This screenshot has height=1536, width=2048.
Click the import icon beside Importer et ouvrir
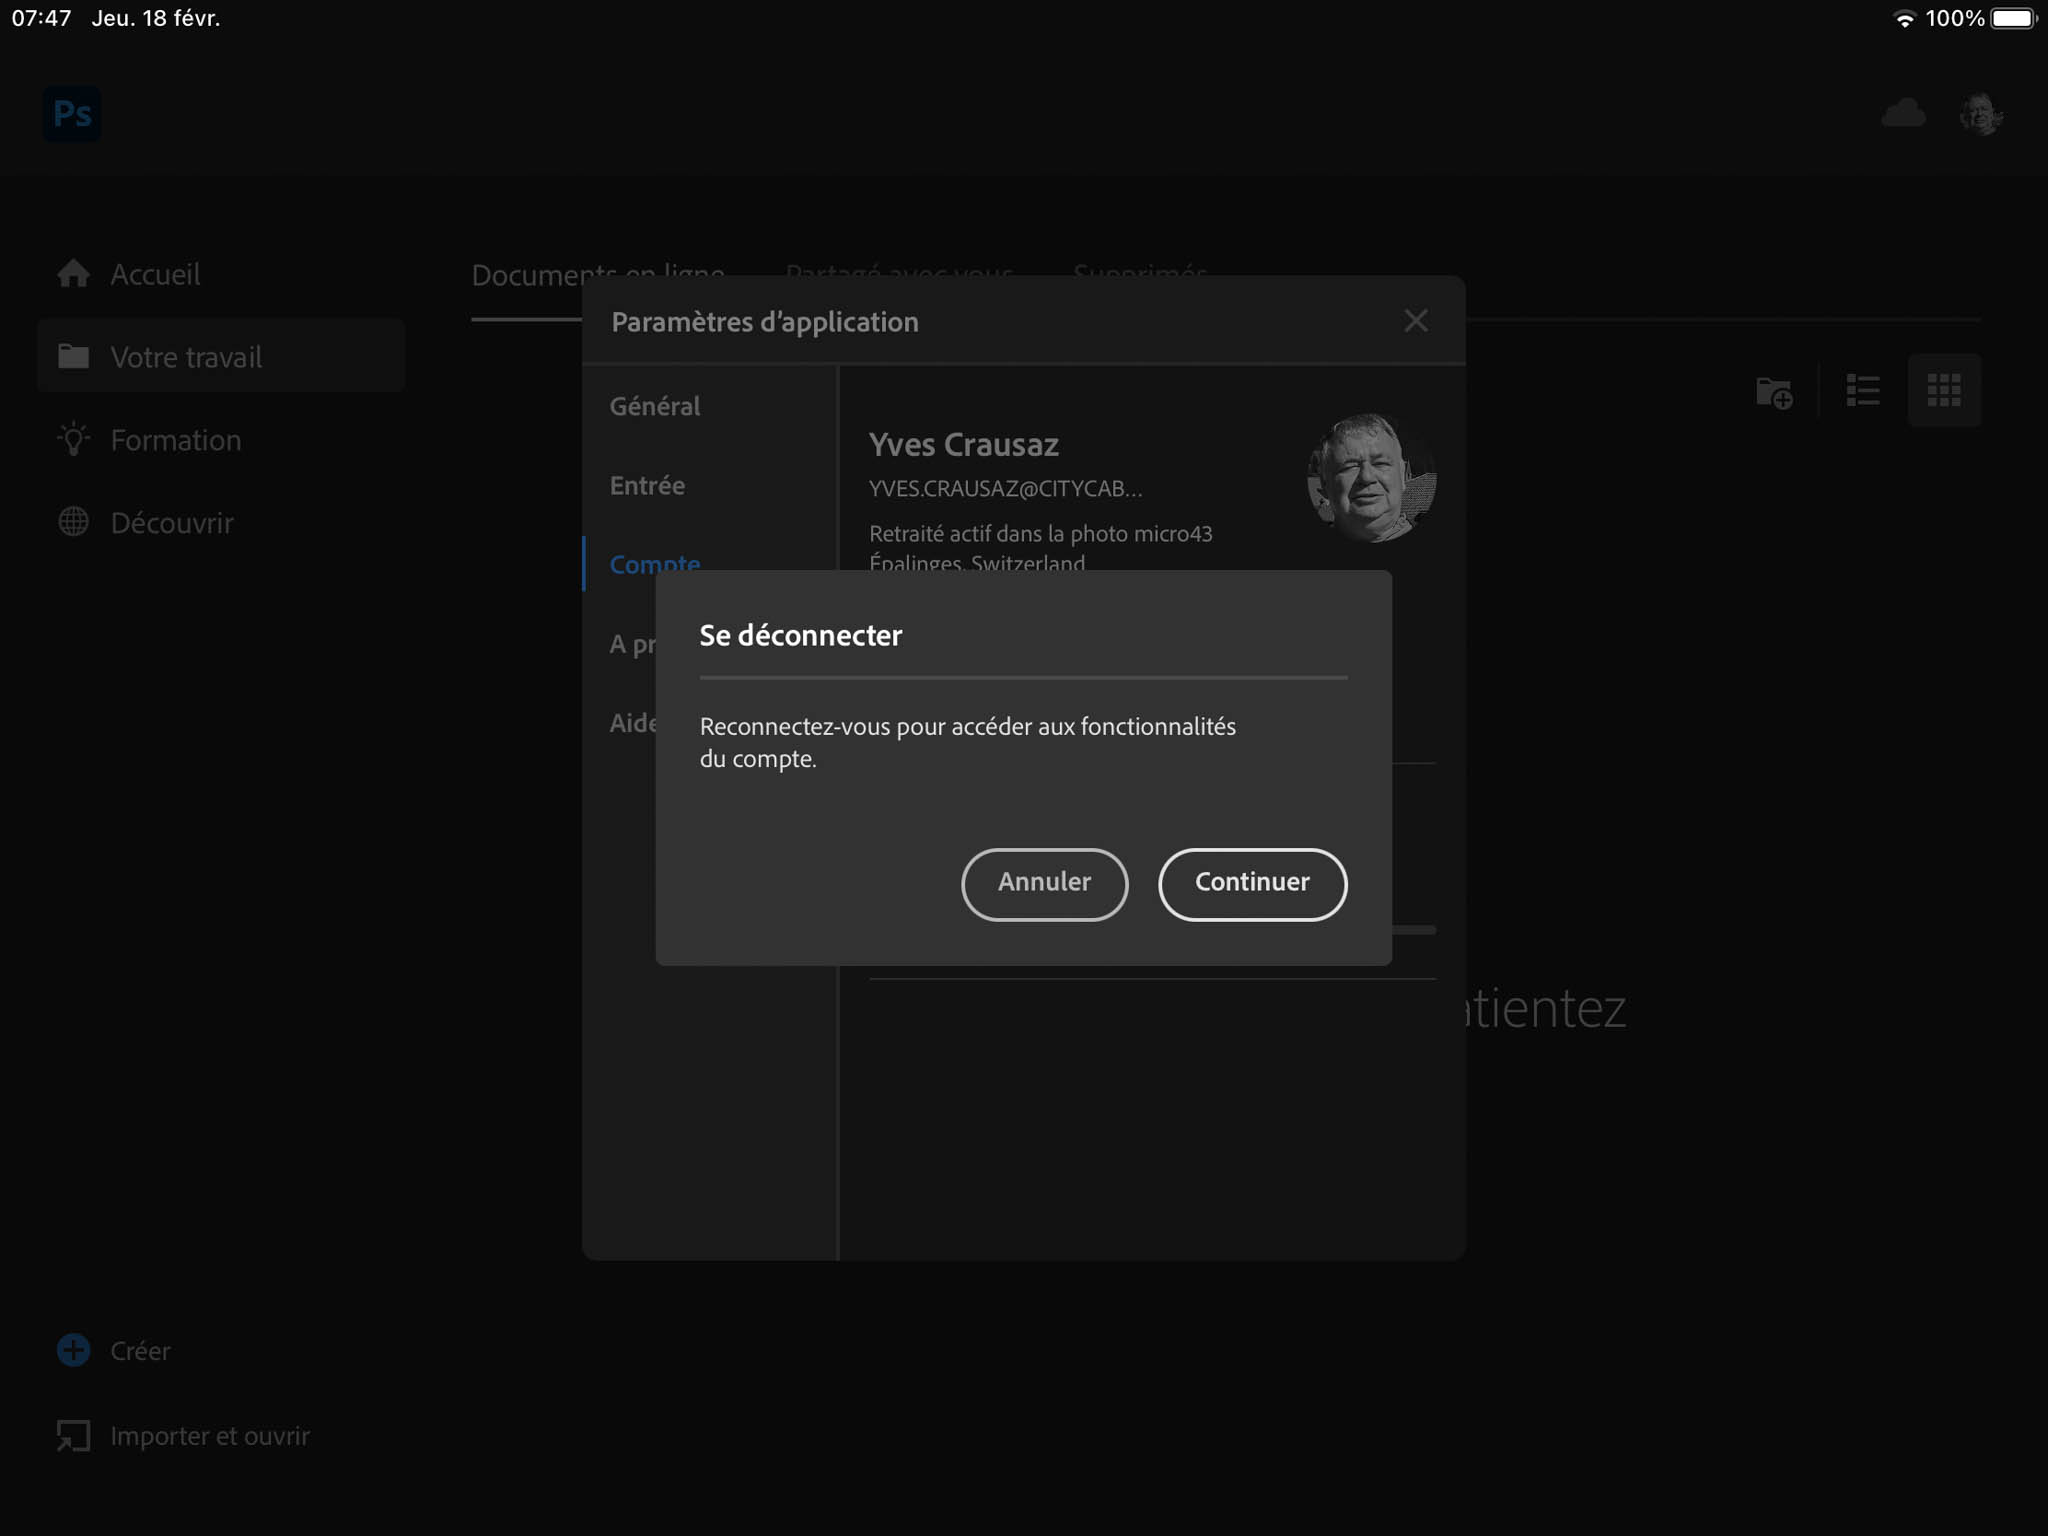(73, 1436)
